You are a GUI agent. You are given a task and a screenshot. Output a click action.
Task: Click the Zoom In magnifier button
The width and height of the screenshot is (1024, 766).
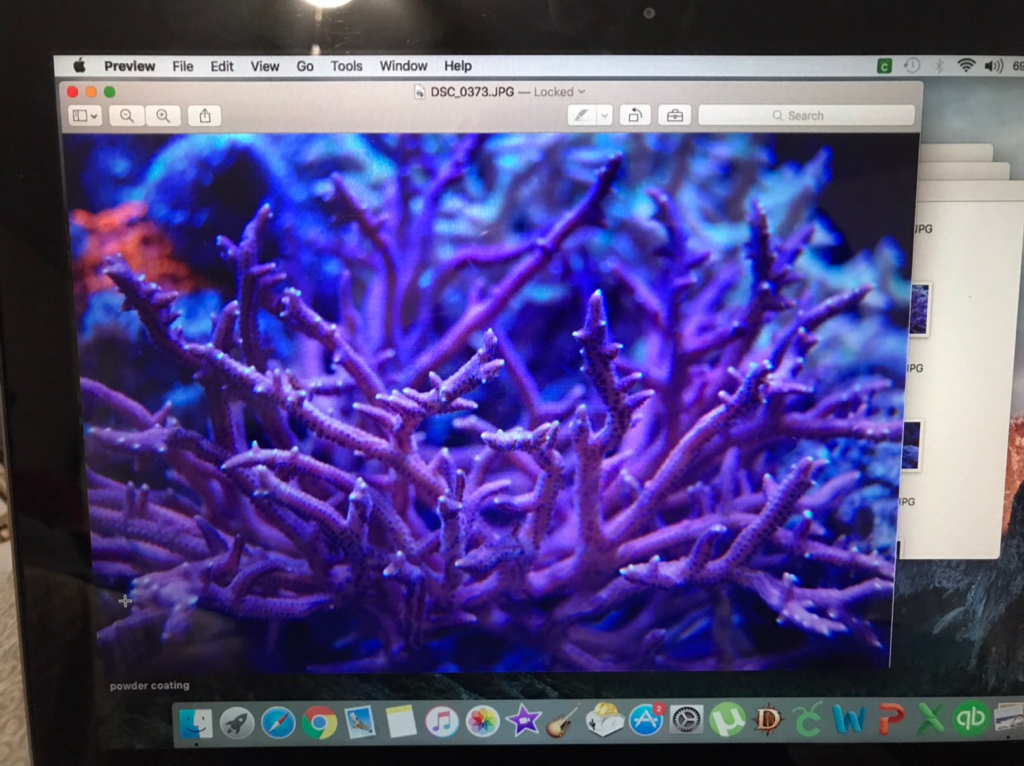[x=163, y=116]
